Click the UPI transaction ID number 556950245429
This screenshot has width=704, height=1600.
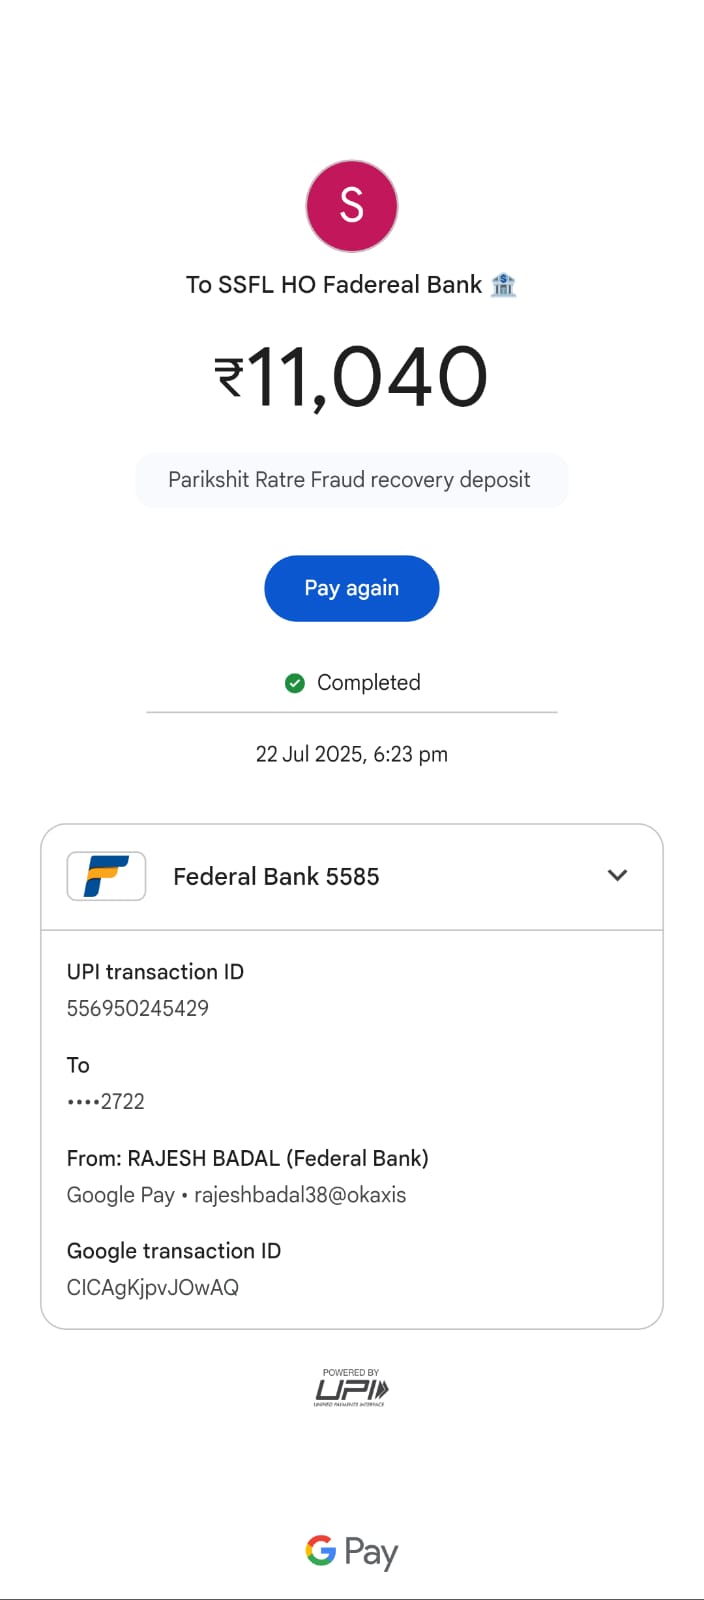point(138,1008)
